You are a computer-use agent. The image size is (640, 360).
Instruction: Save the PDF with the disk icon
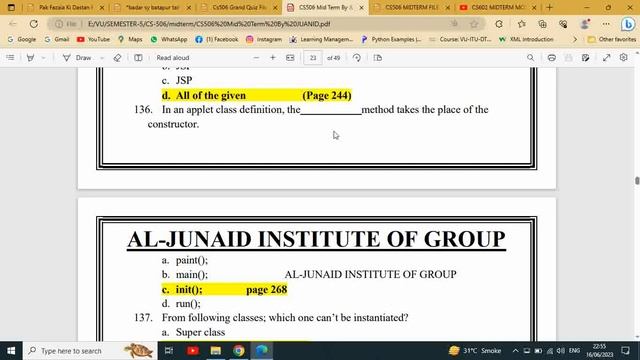(x=569, y=58)
